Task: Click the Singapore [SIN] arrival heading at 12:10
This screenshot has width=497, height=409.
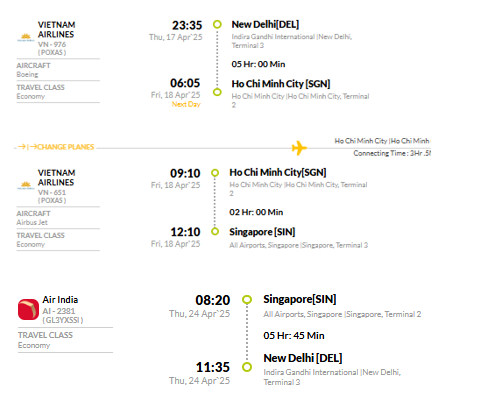Action: [262, 232]
